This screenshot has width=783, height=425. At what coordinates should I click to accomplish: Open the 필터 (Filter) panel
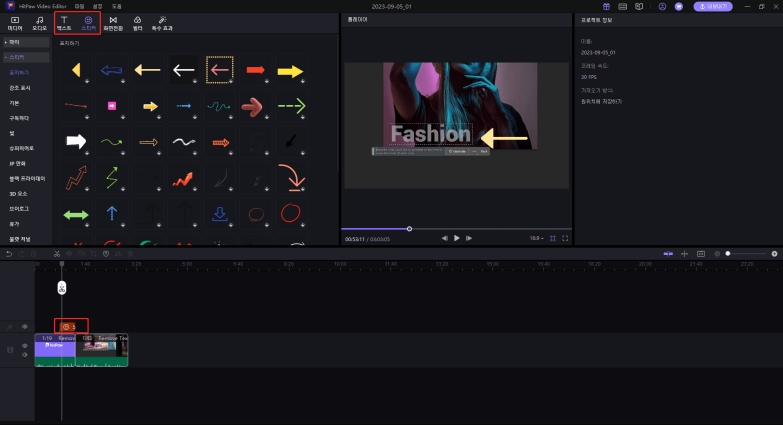138,22
